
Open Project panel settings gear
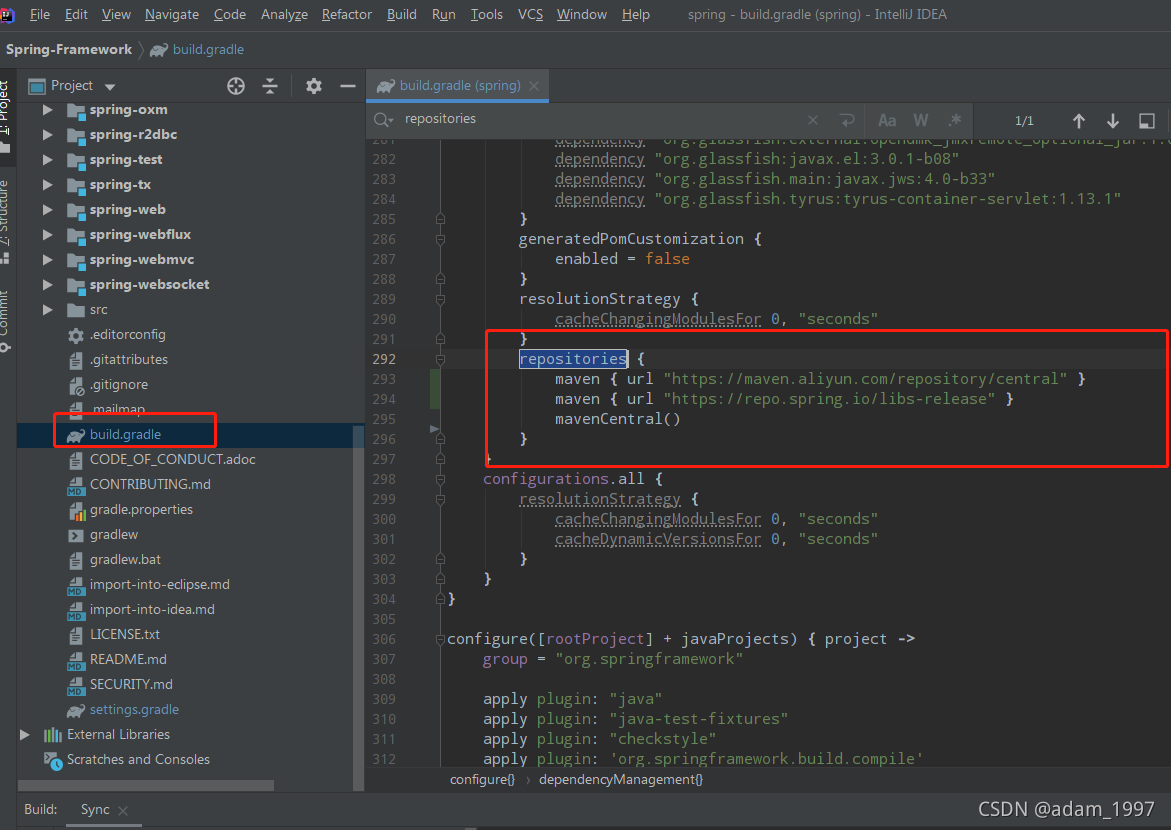click(x=314, y=86)
